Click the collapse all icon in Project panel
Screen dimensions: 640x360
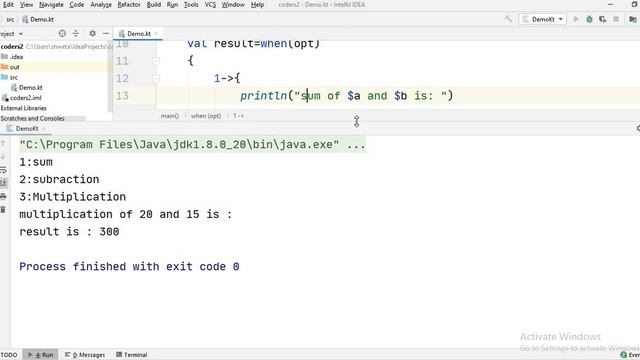76,33
